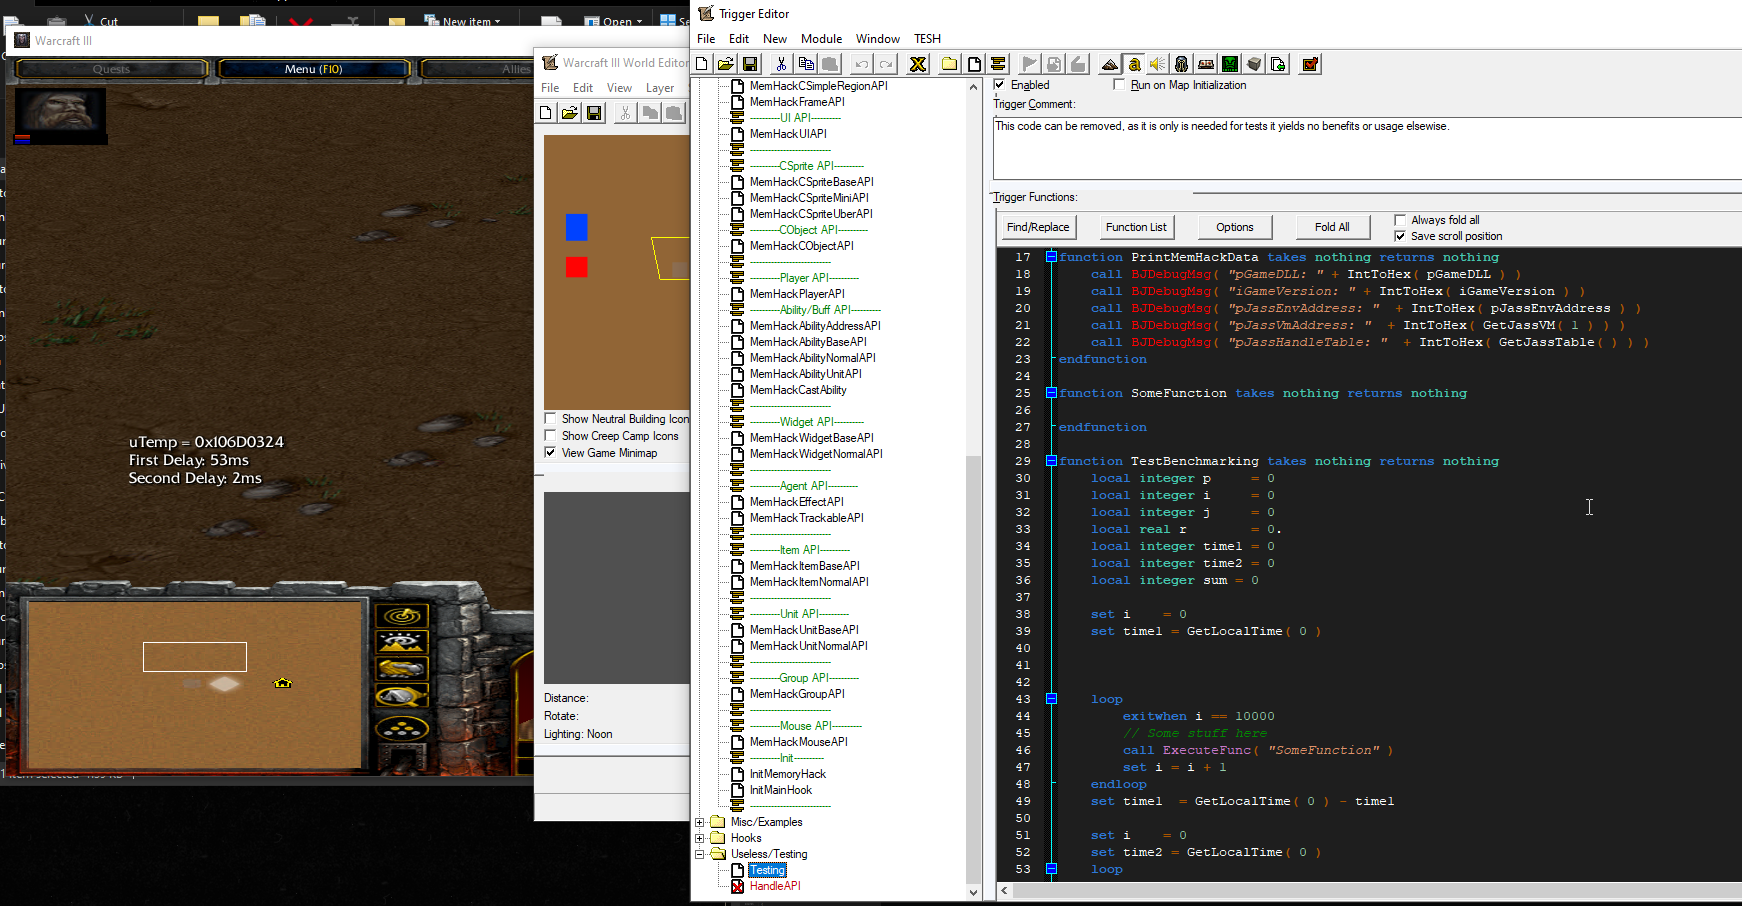Open the New menu in Trigger Editor
Image resolution: width=1742 pixels, height=906 pixels.
[775, 39]
